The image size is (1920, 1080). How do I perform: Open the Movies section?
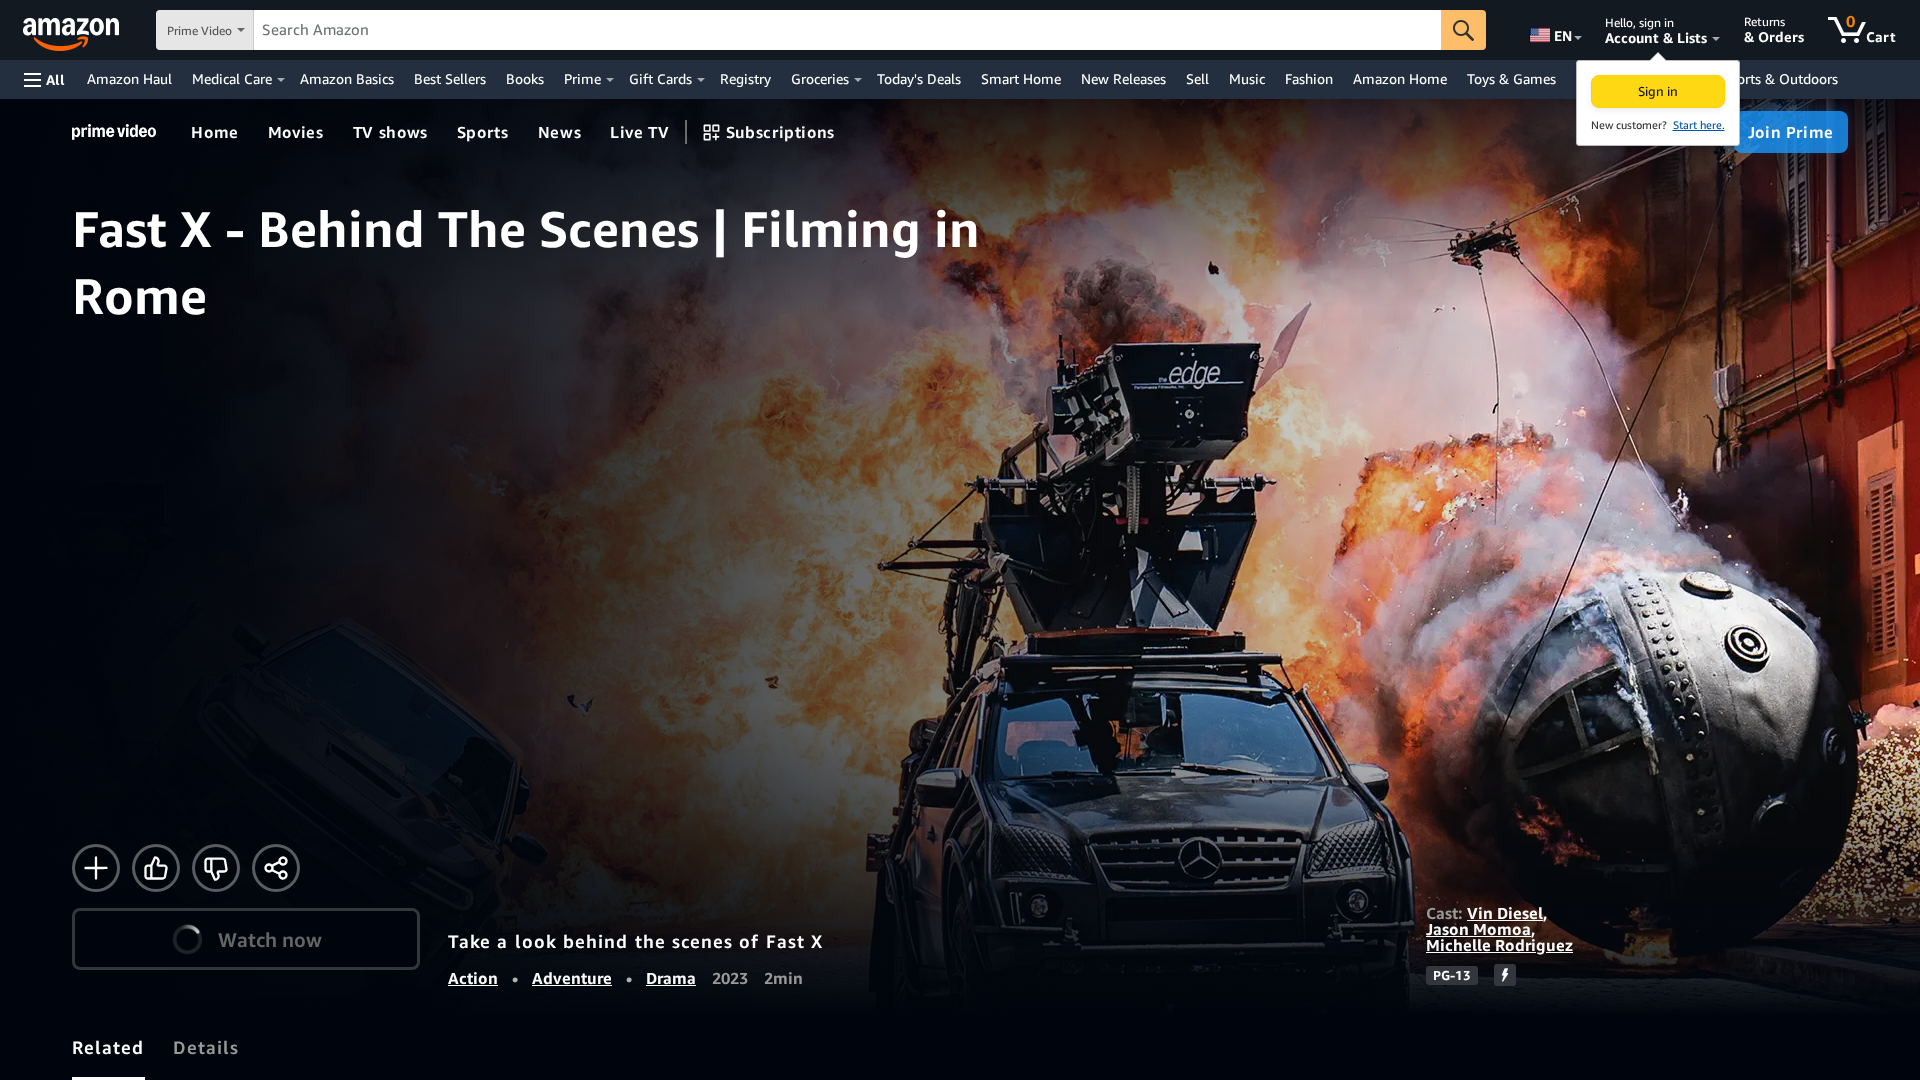pos(295,132)
